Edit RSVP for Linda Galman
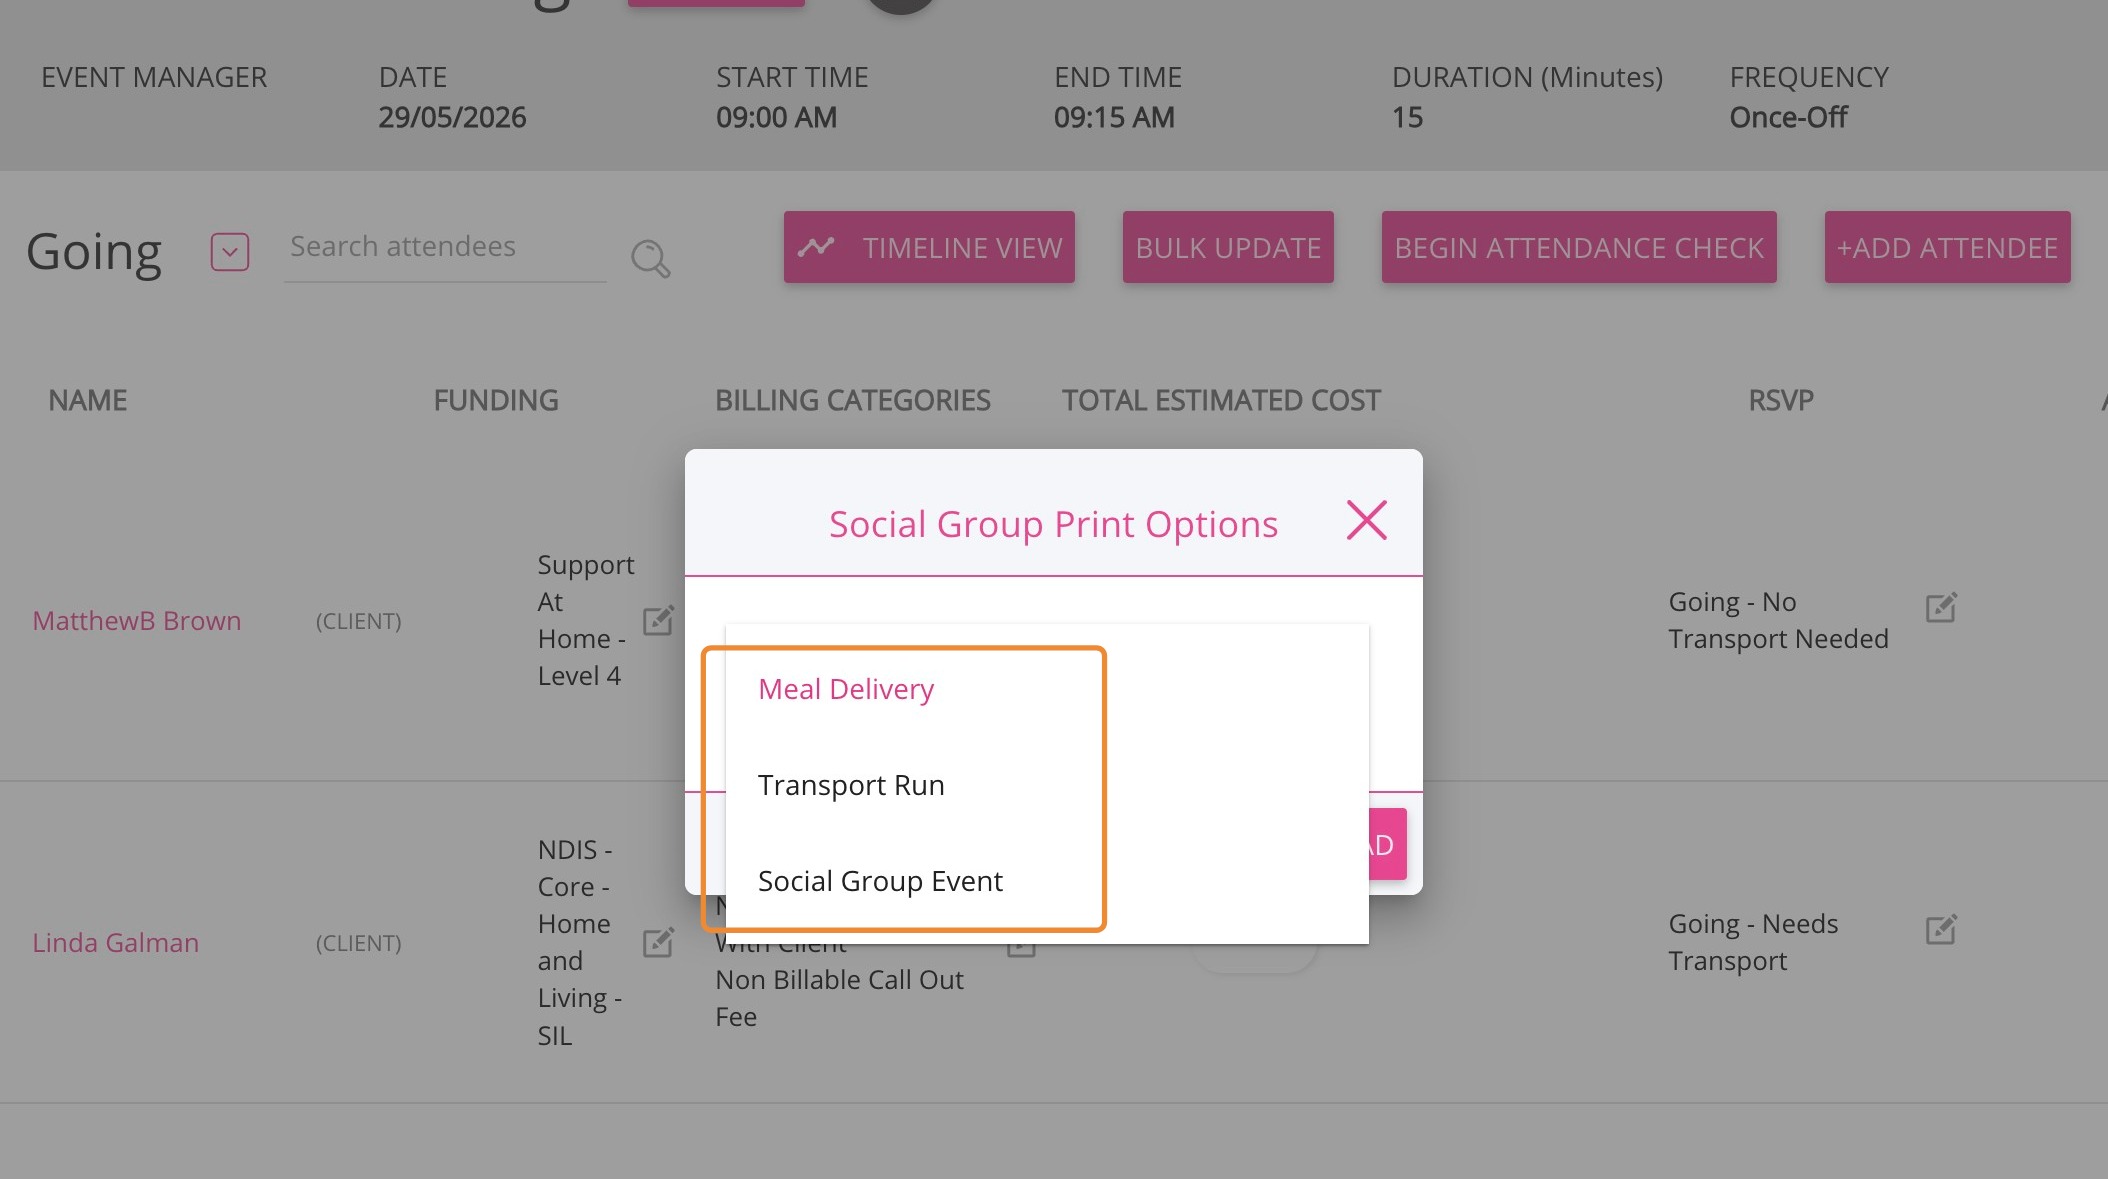This screenshot has height=1179, width=2108. 1941,929
